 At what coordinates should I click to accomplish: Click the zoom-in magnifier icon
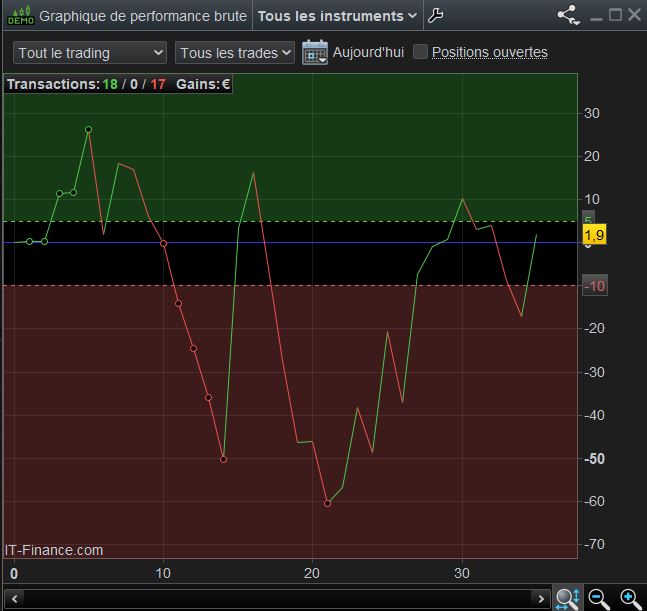click(x=631, y=599)
